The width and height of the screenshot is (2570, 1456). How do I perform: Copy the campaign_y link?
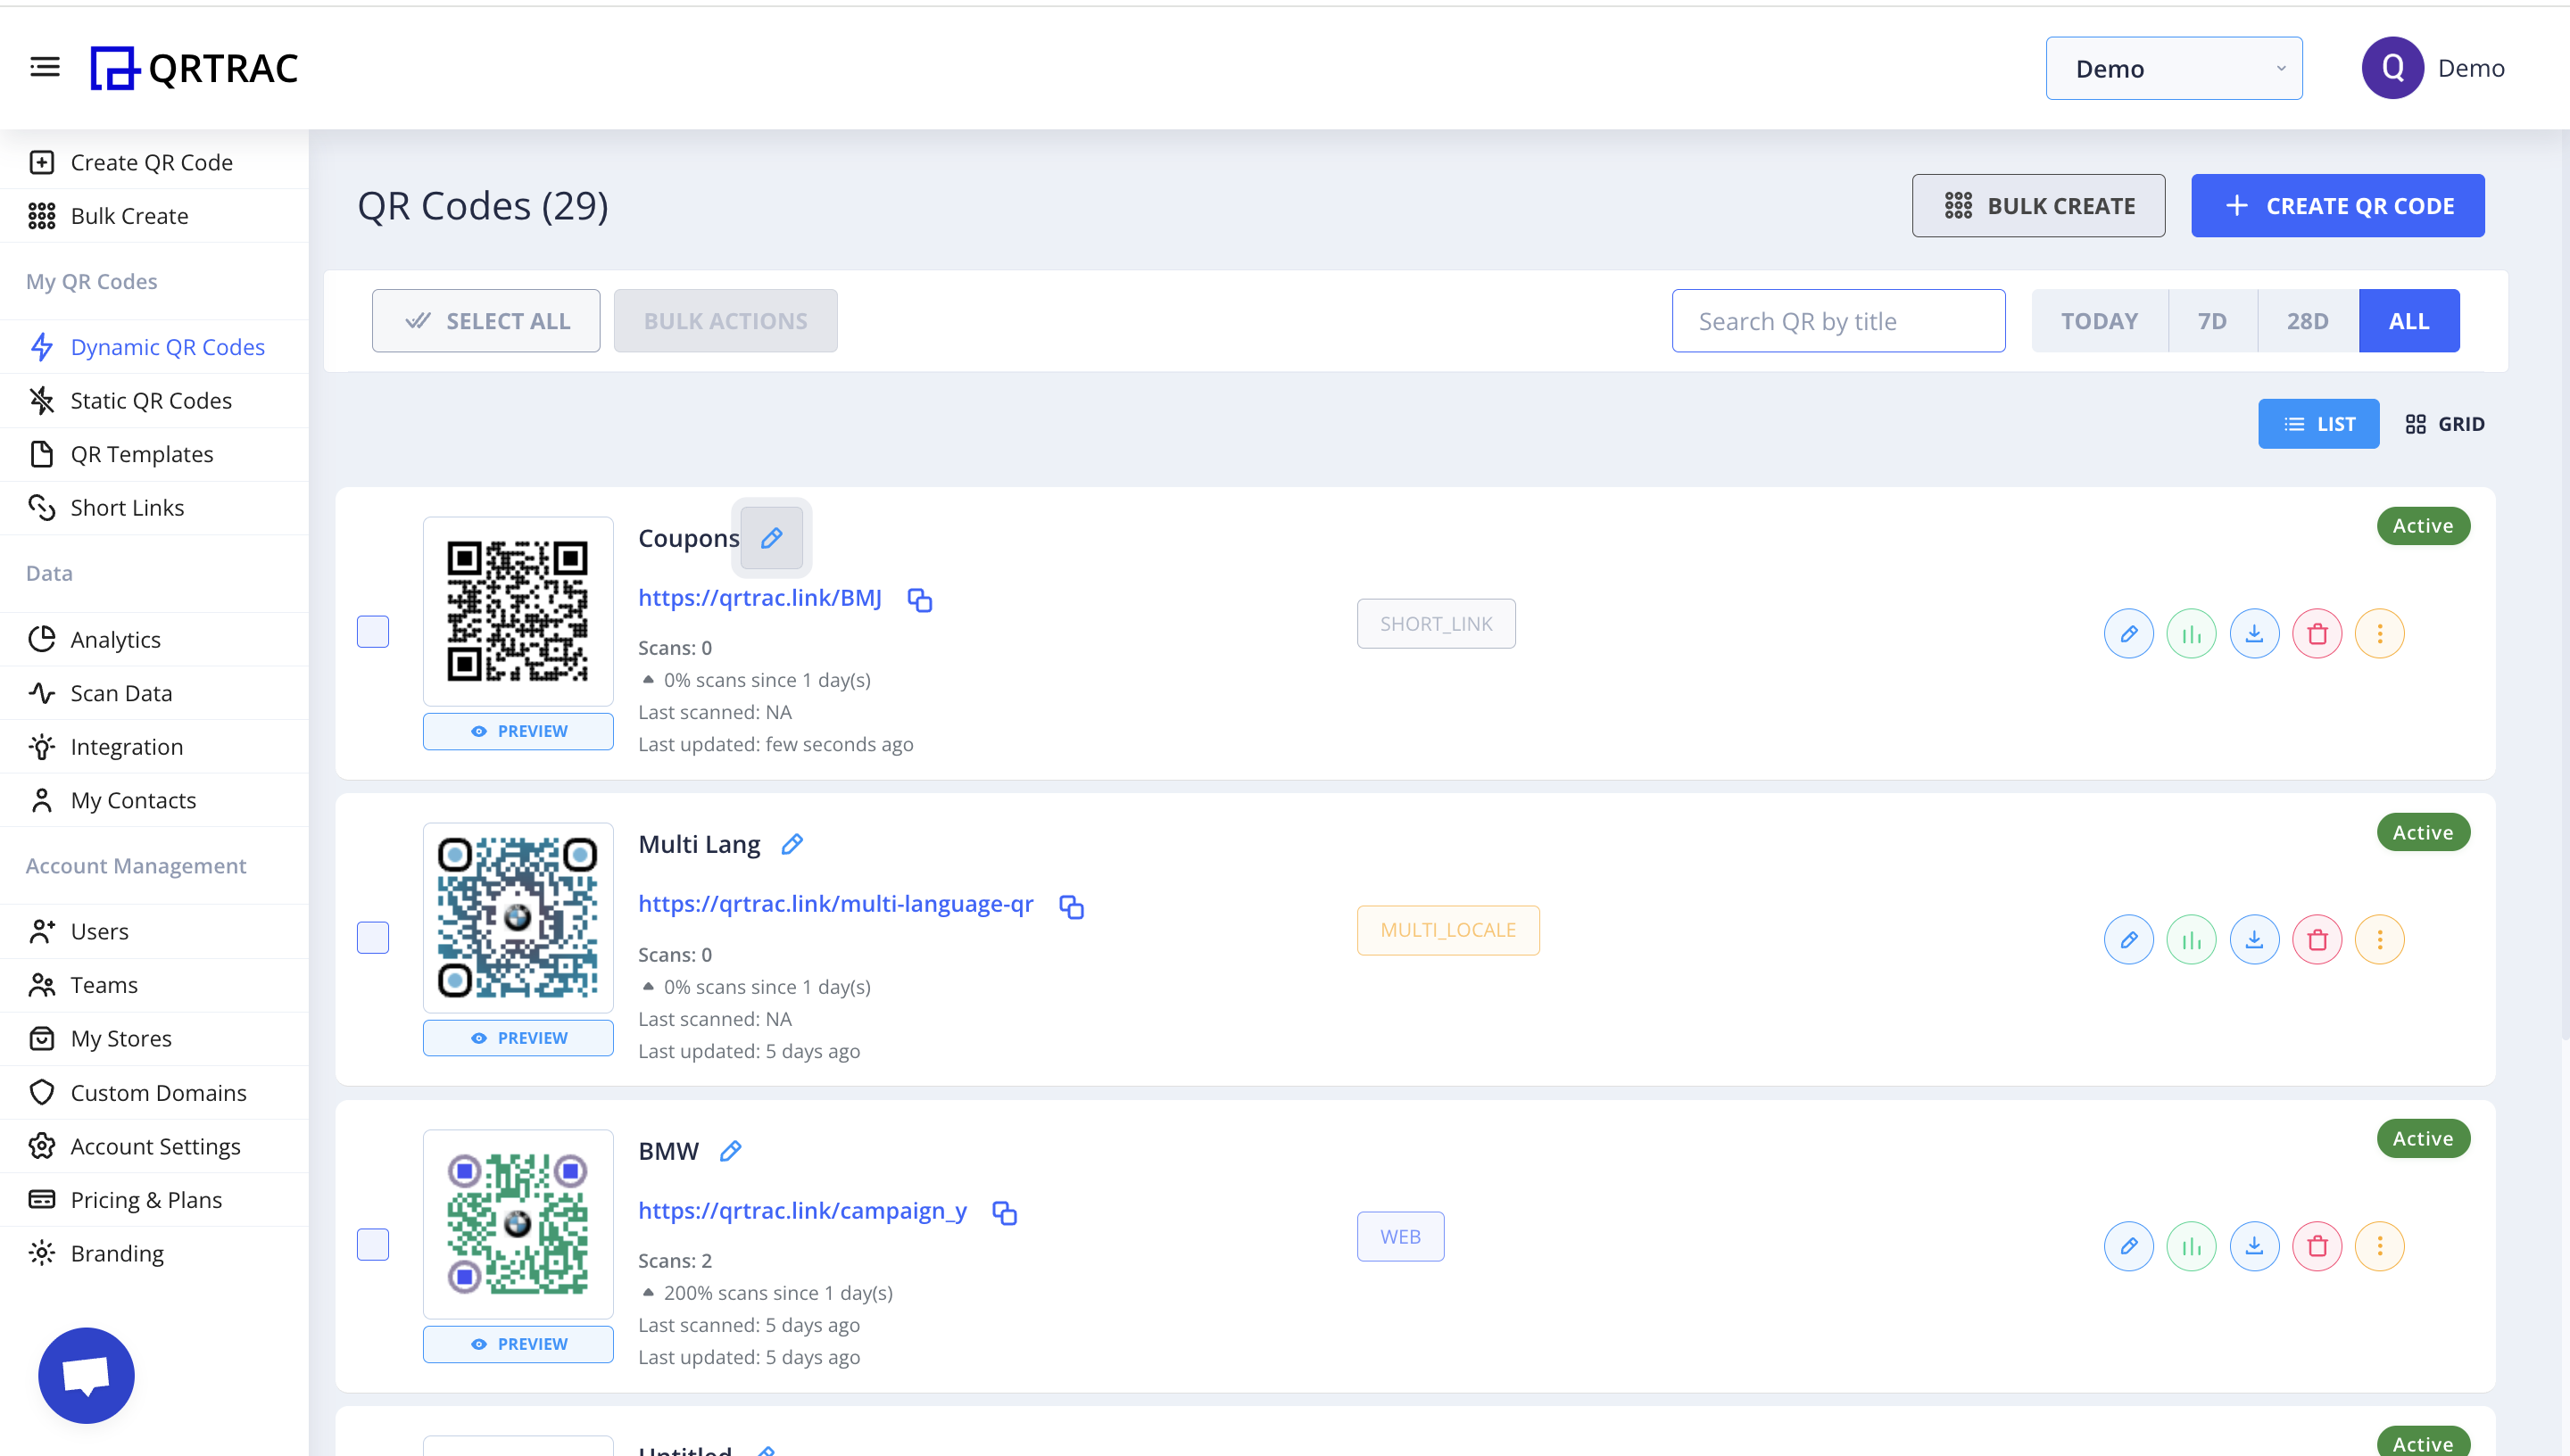click(x=1004, y=1213)
